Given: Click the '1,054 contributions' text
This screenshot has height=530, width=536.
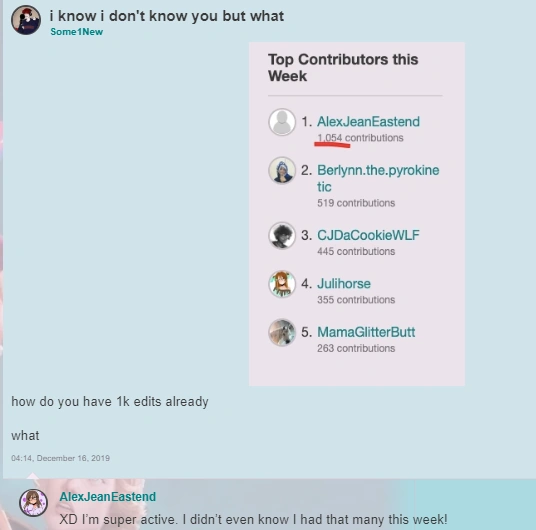Looking at the screenshot, I should tap(360, 138).
